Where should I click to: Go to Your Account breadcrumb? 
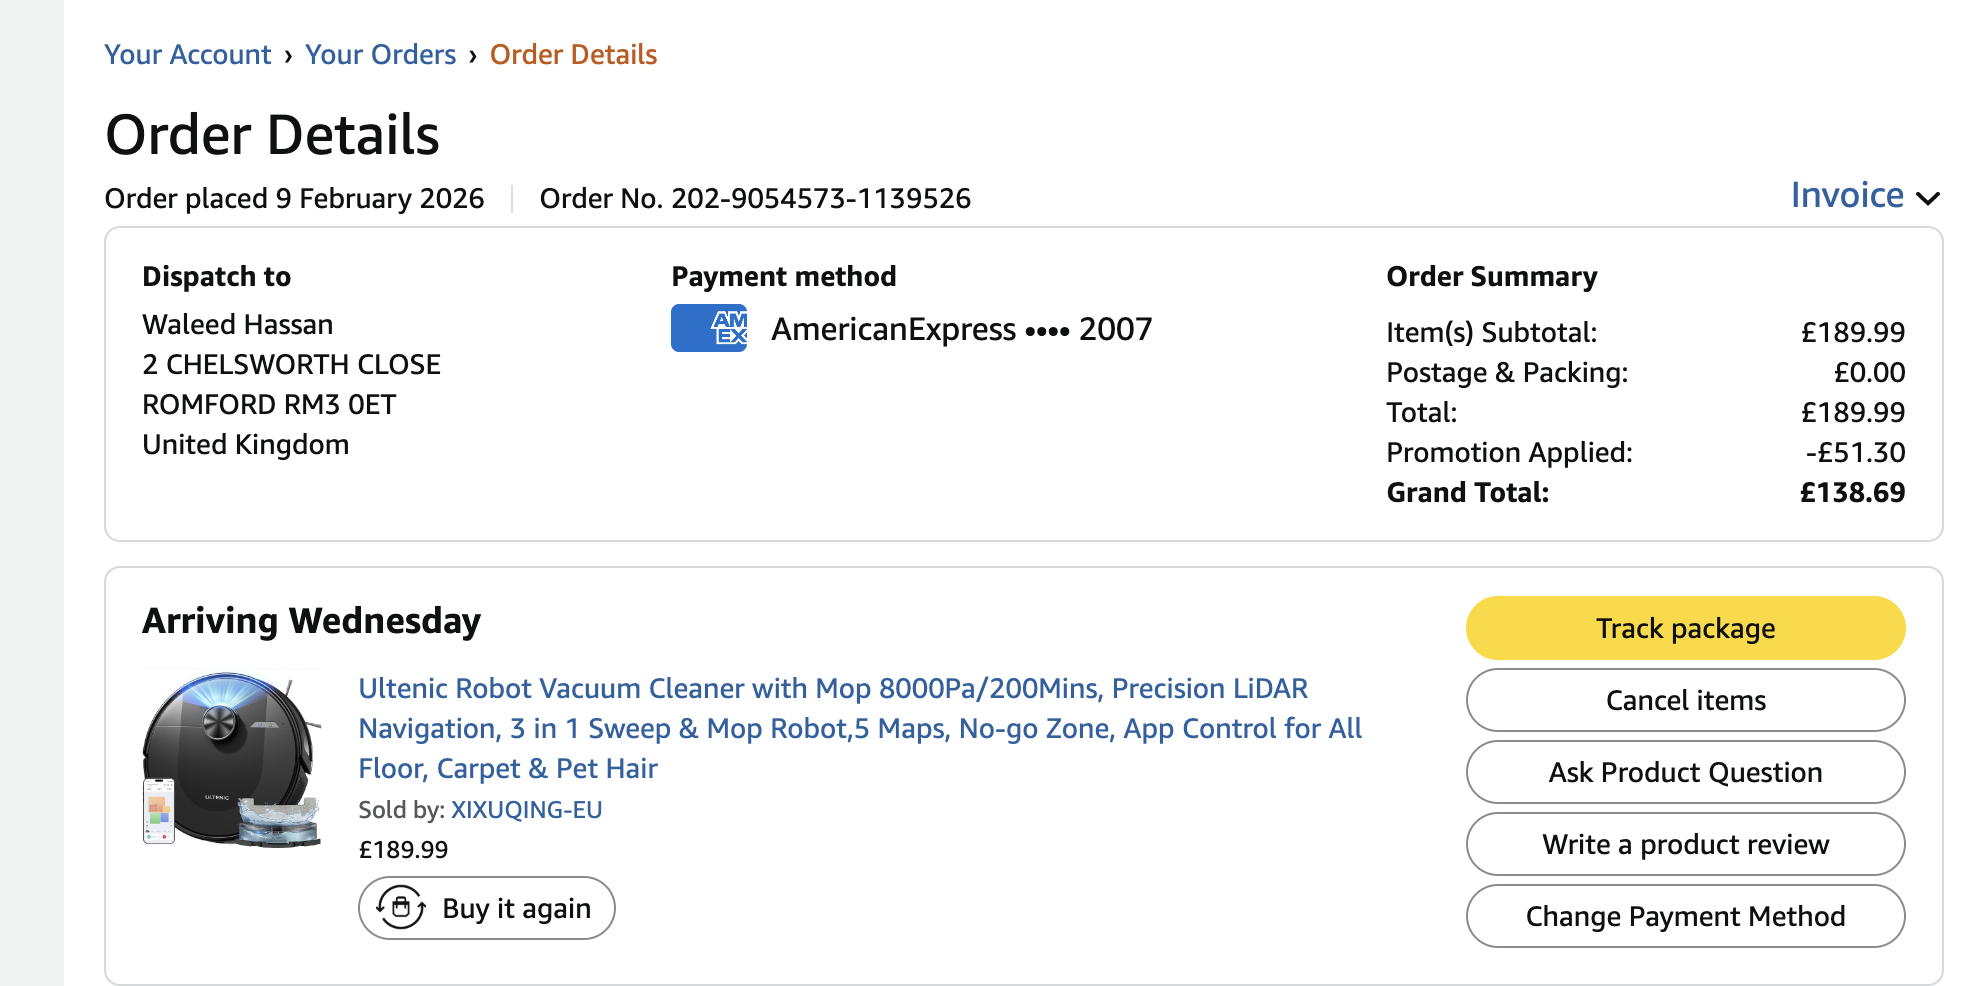point(188,54)
